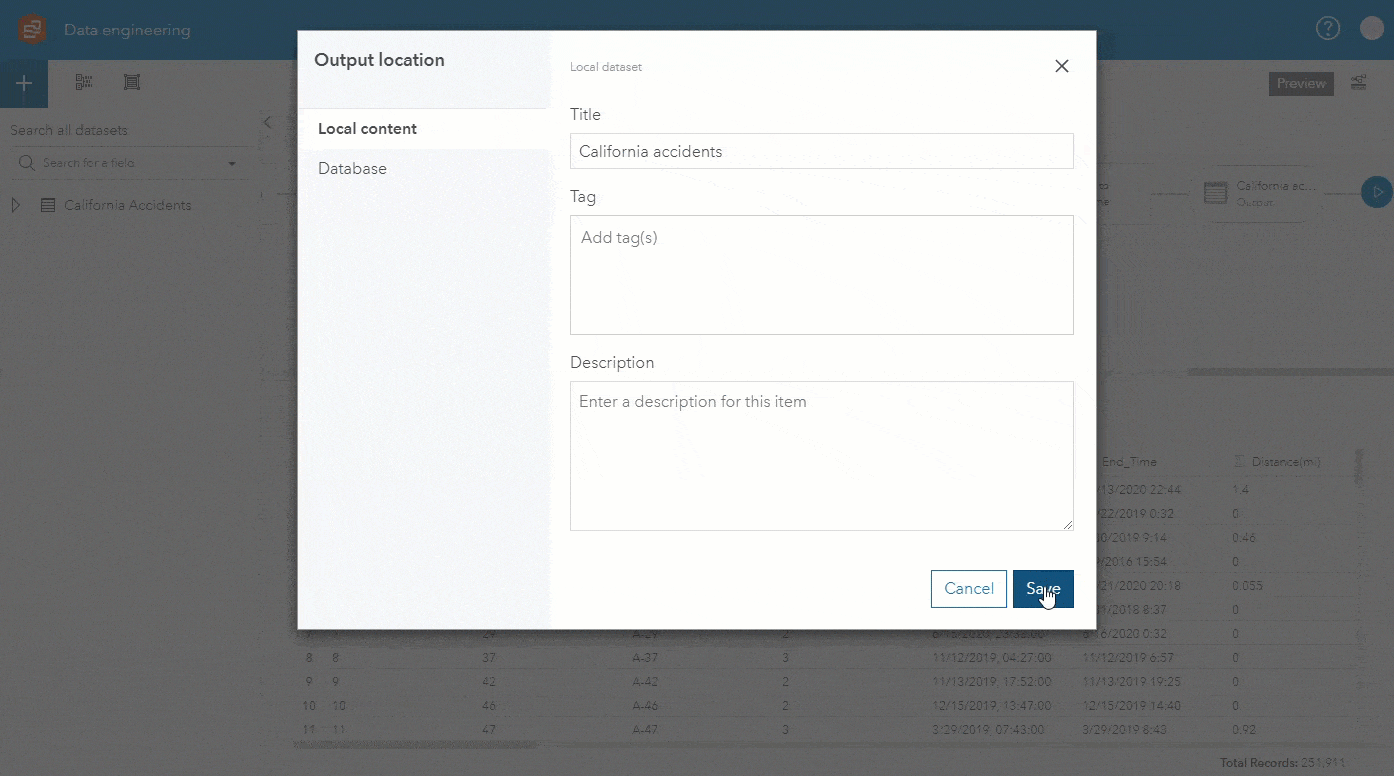This screenshot has width=1394, height=776.
Task: Select the pipeline diagram icon in the toolbar
Action: [x=83, y=82]
